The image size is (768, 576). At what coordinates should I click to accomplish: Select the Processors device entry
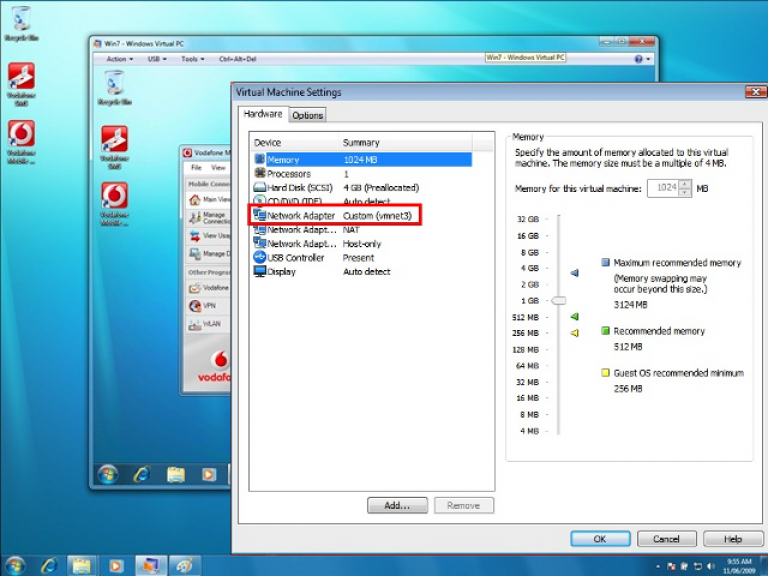[x=288, y=173]
